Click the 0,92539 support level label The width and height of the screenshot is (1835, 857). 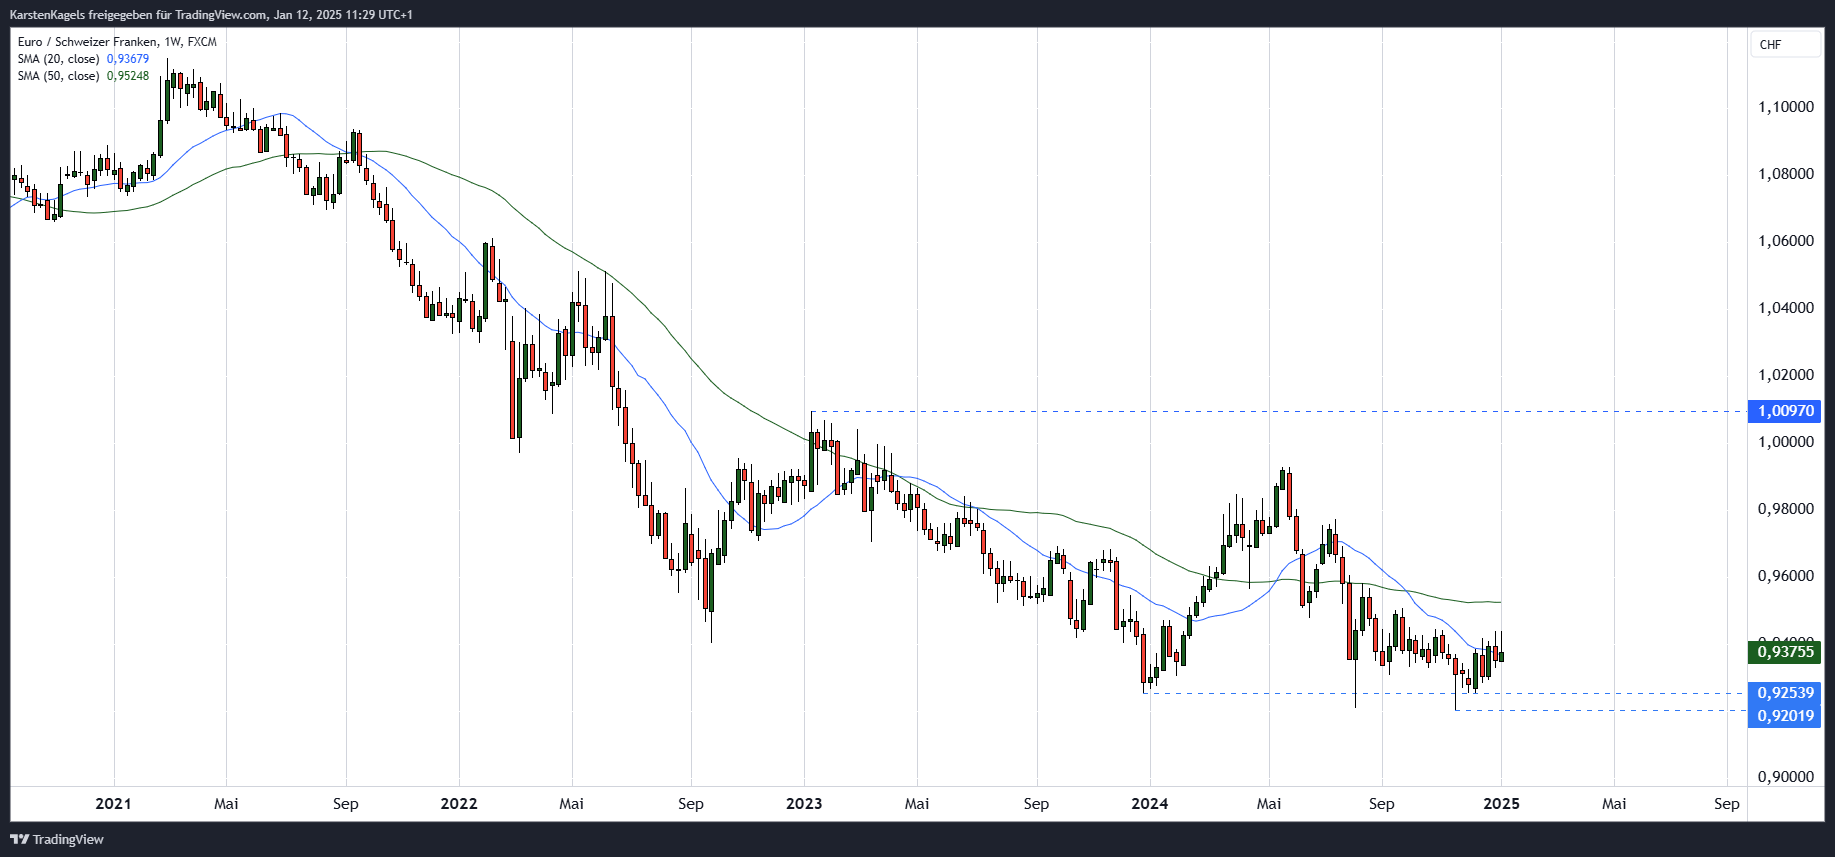coord(1785,693)
